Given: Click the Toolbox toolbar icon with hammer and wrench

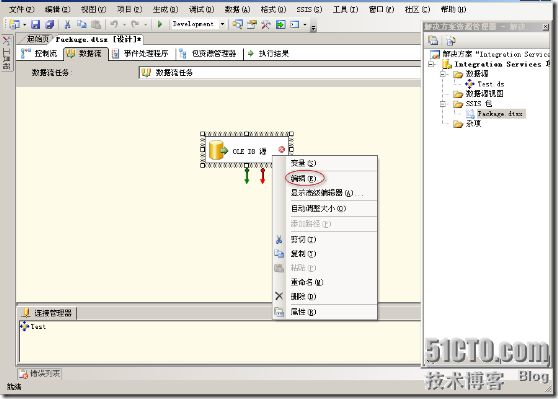Looking at the screenshot, I should click(x=265, y=24).
